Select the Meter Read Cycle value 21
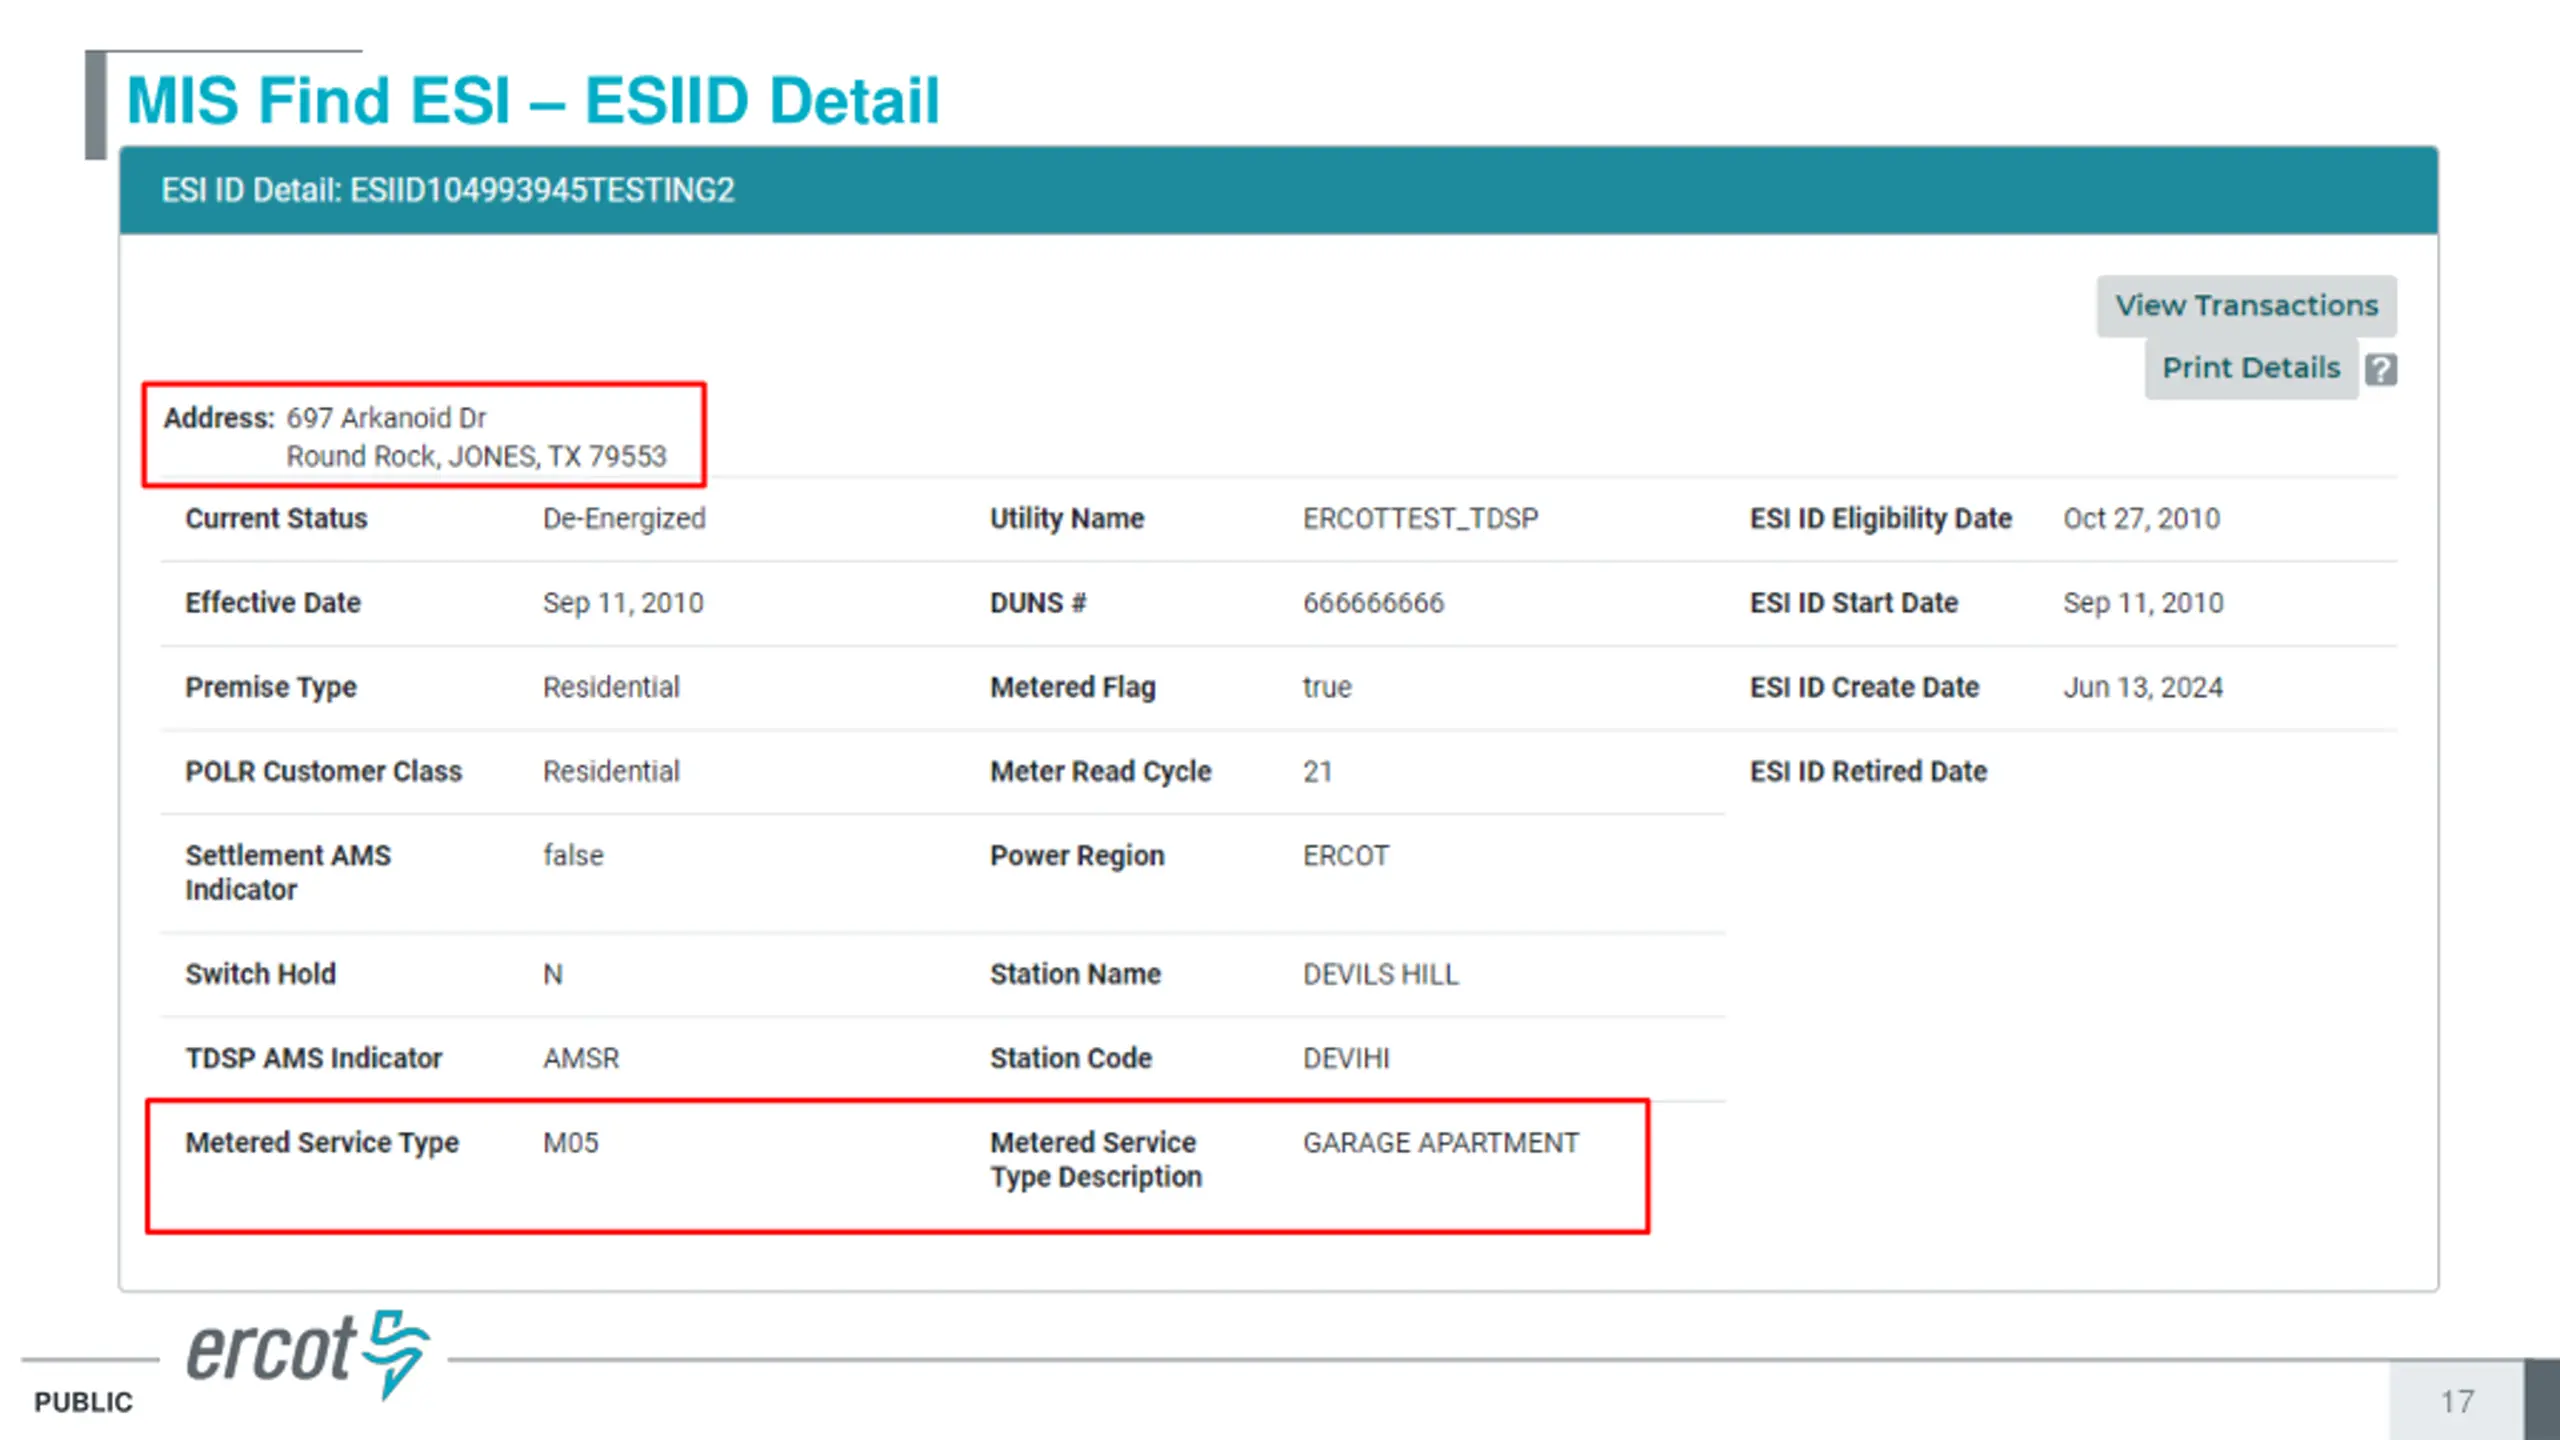2560x1440 pixels. 1317,772
